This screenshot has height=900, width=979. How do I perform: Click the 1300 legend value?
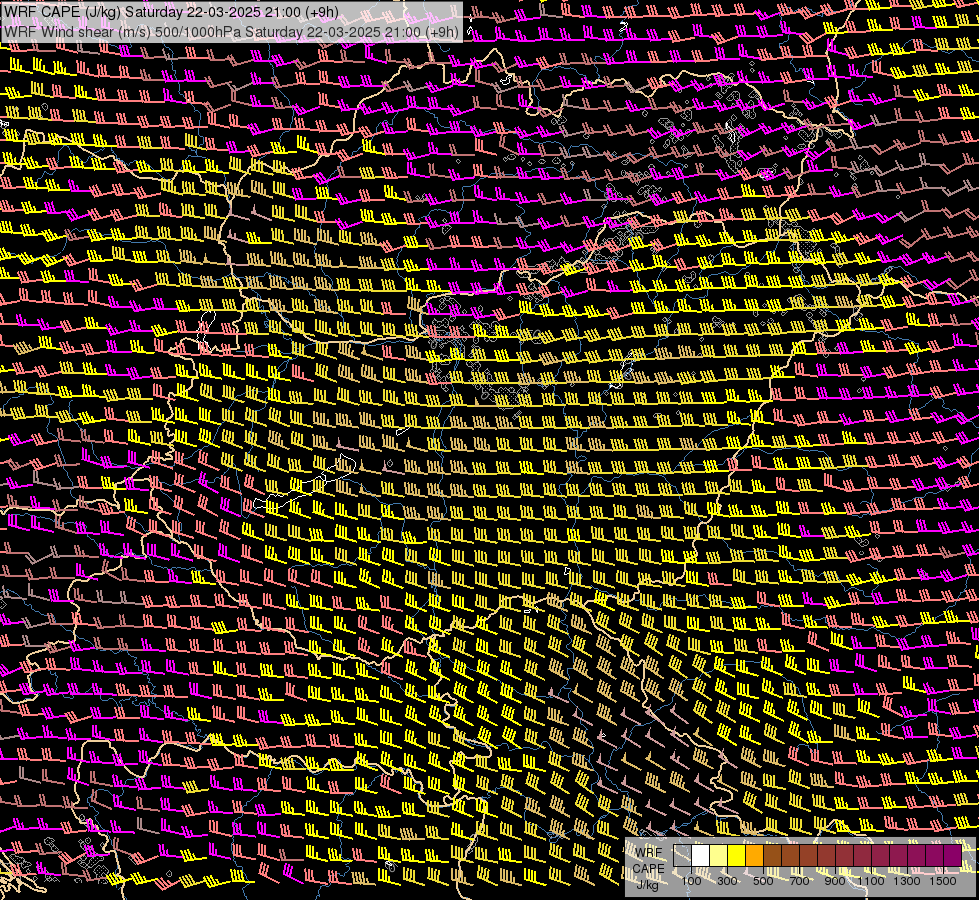point(907,881)
